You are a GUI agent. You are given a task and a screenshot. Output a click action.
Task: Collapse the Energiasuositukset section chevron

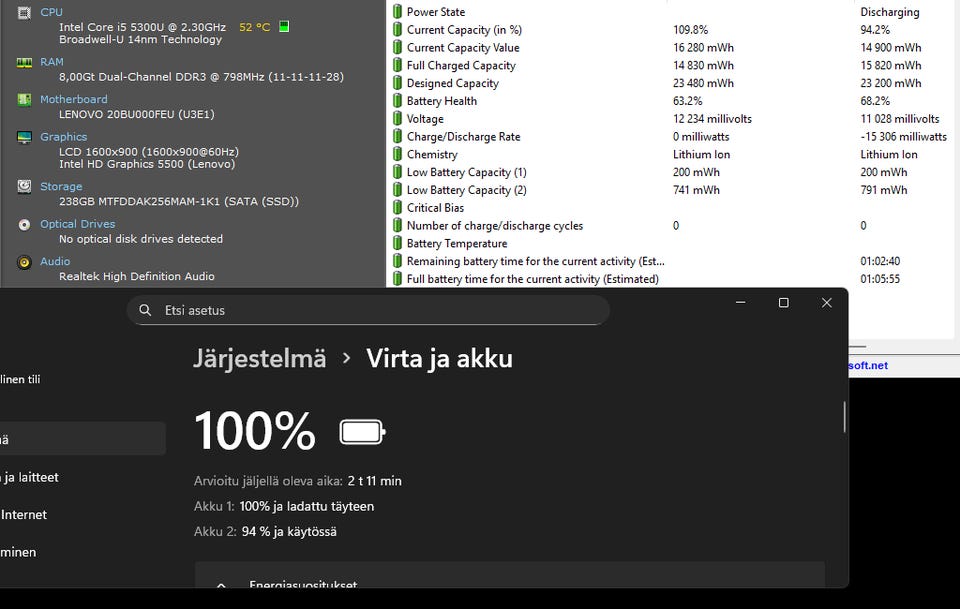pyautogui.click(x=221, y=585)
